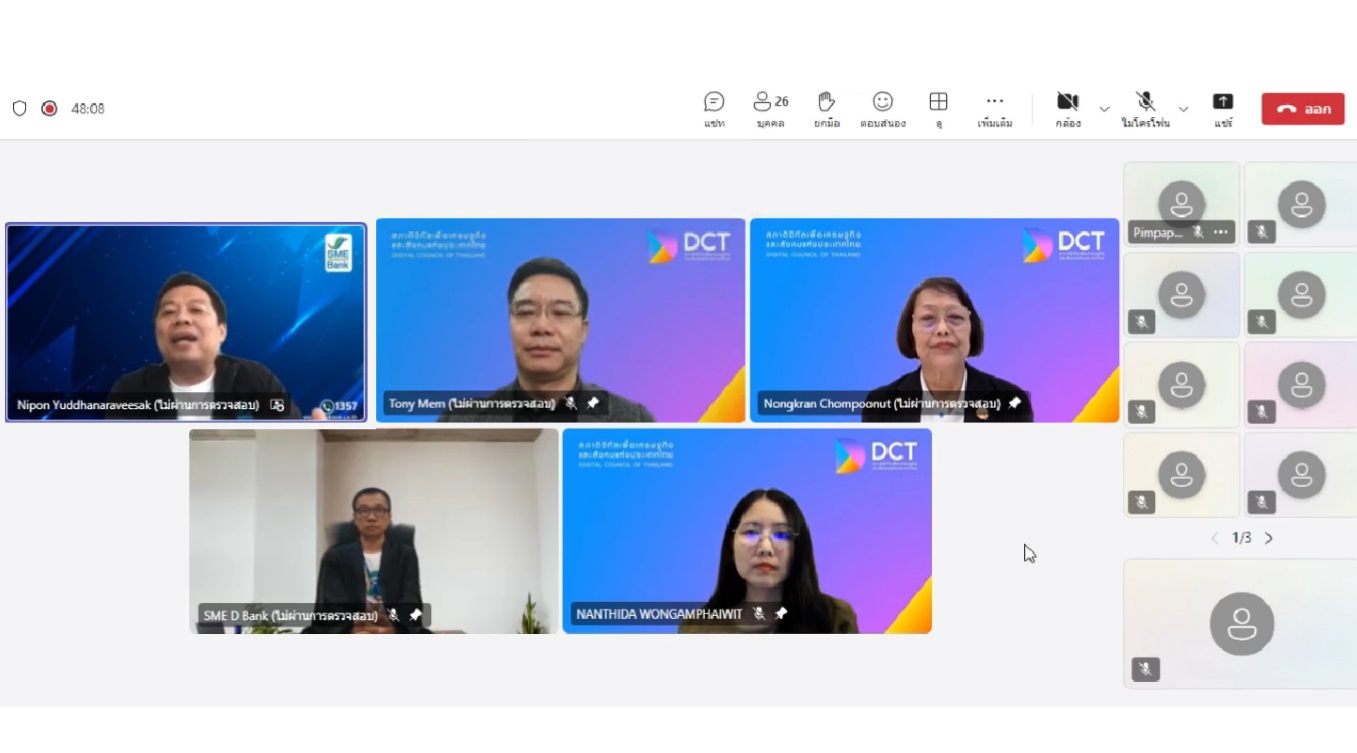This screenshot has height=753, width=1357.
Task: Click the red recording indicator
Action: coord(49,108)
